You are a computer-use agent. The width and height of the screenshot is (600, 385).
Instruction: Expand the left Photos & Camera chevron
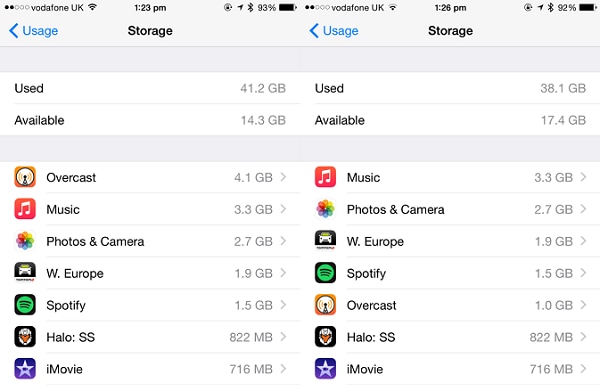coord(283,241)
